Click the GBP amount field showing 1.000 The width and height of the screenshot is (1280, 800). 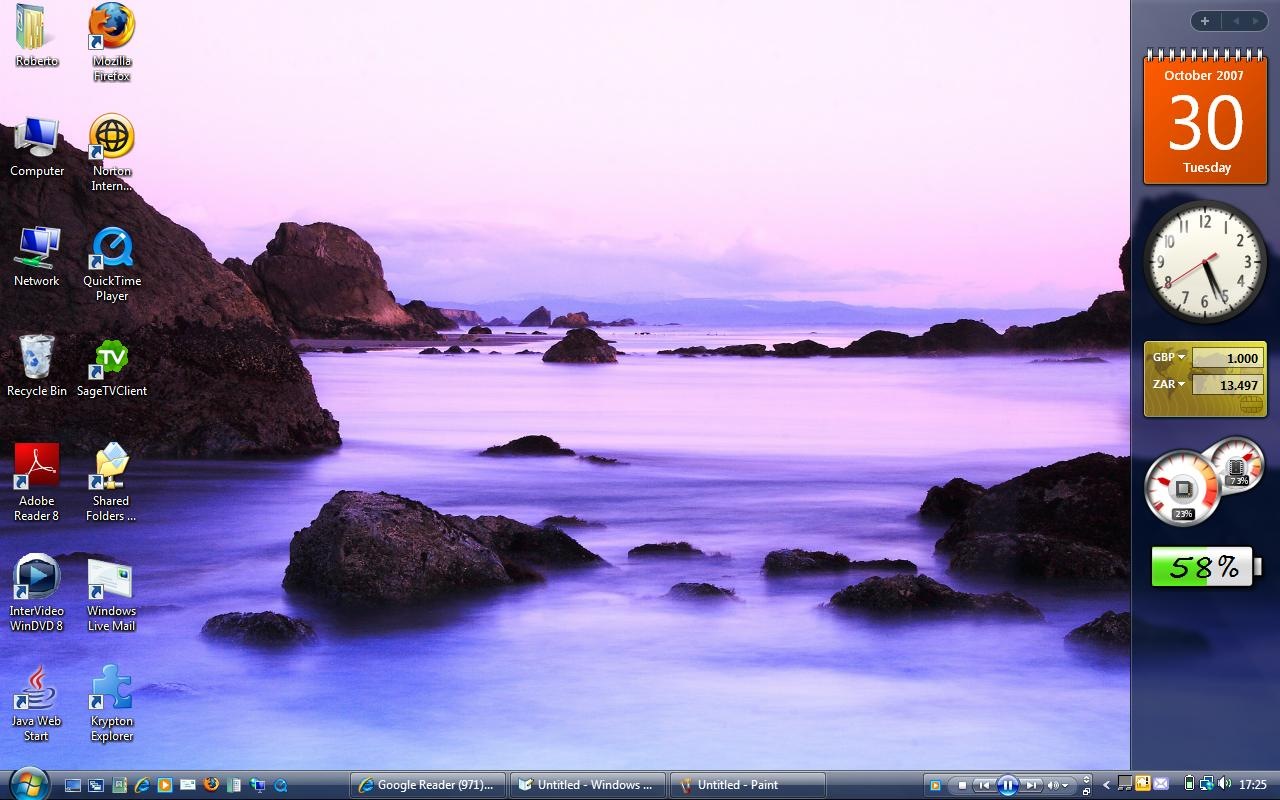(1228, 358)
